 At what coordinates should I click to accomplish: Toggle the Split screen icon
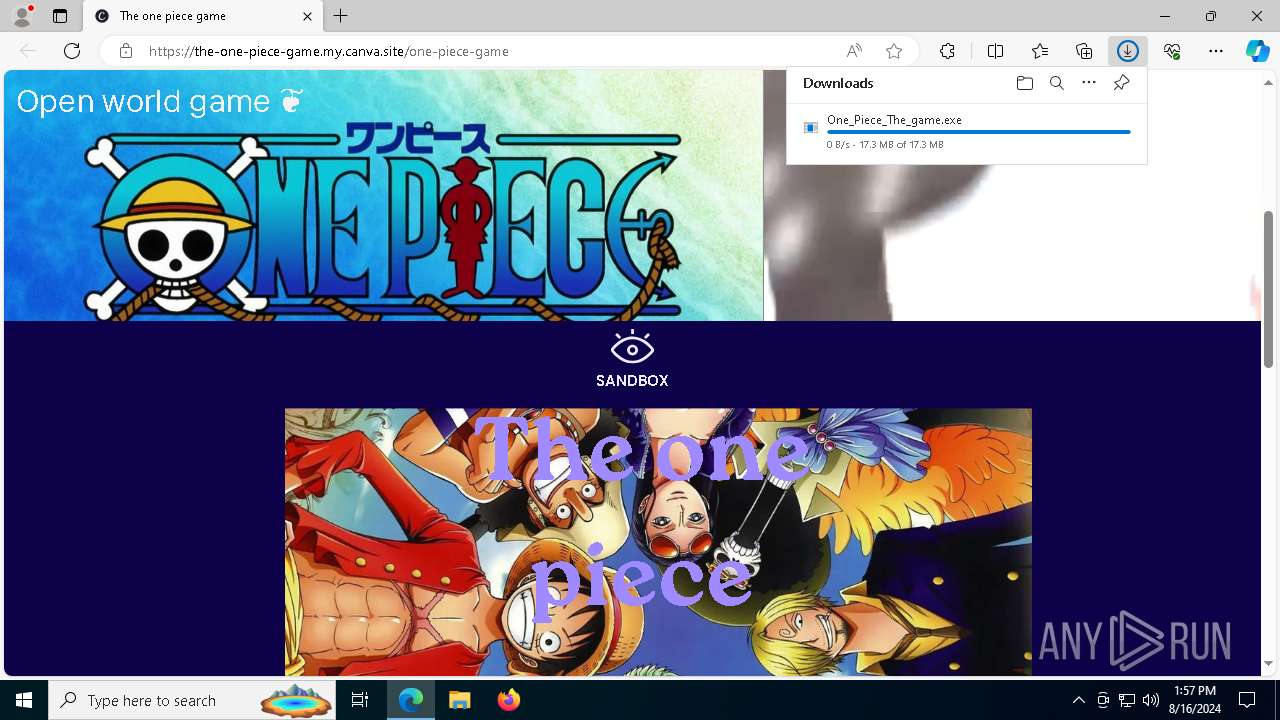pyautogui.click(x=995, y=51)
